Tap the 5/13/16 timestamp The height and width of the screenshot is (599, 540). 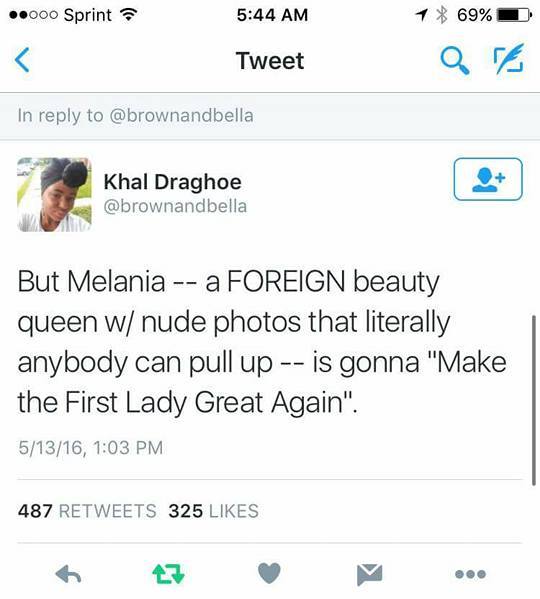click(91, 448)
